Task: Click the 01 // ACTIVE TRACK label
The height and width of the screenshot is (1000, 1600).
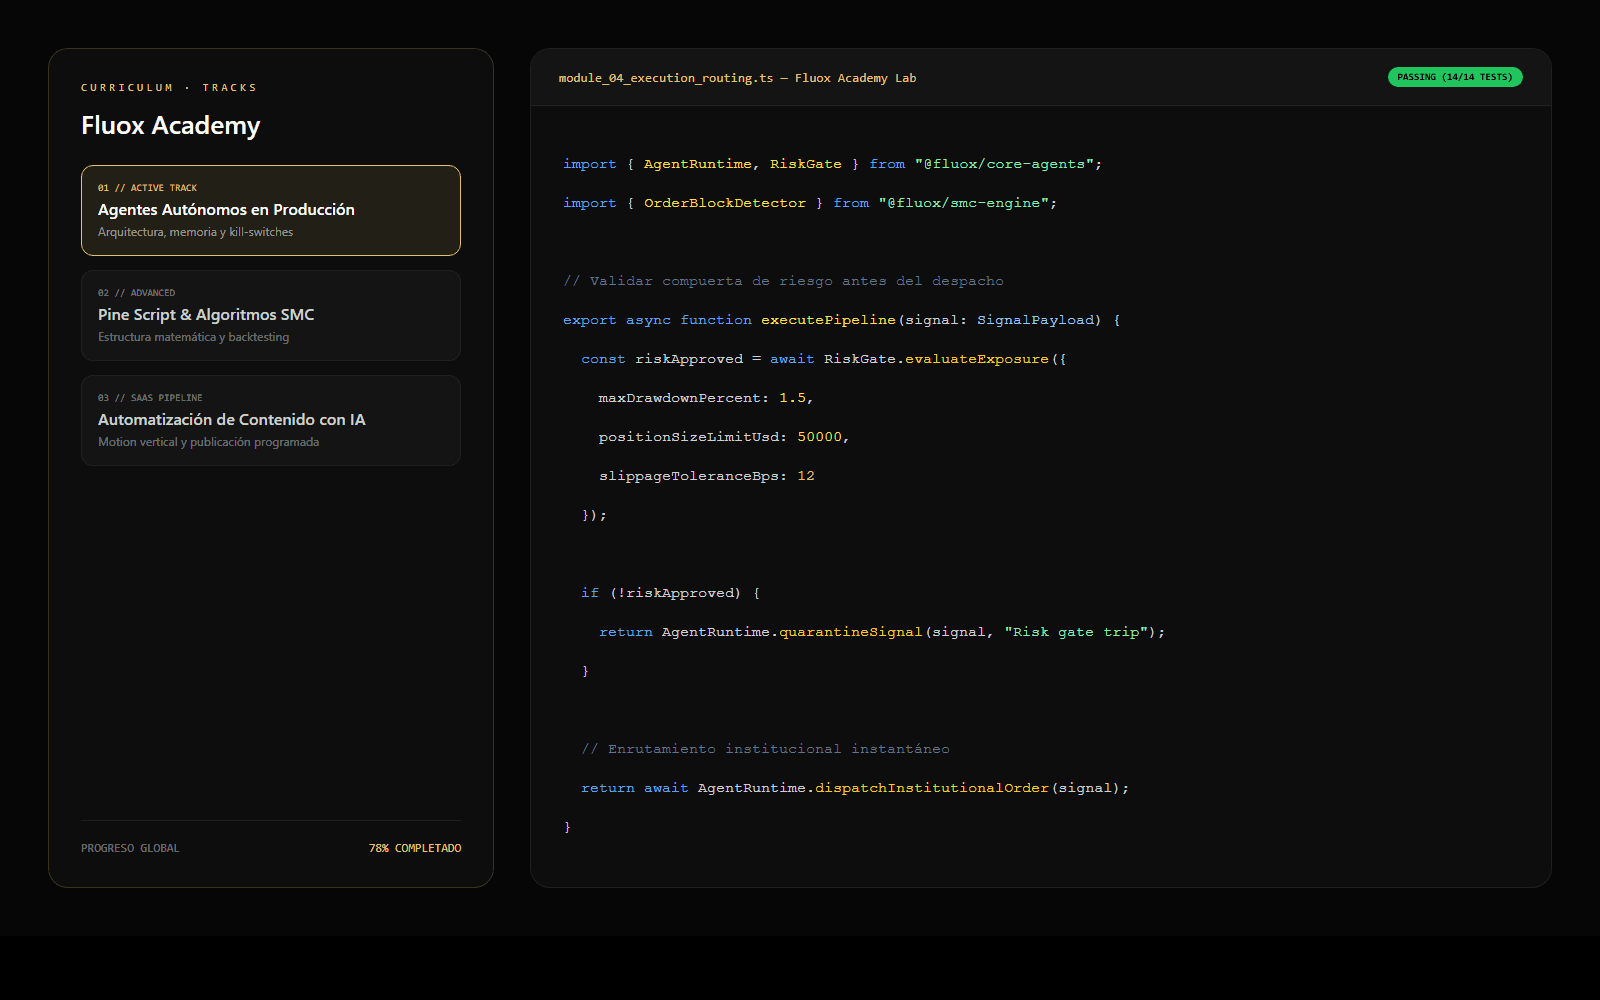Action: coord(147,188)
